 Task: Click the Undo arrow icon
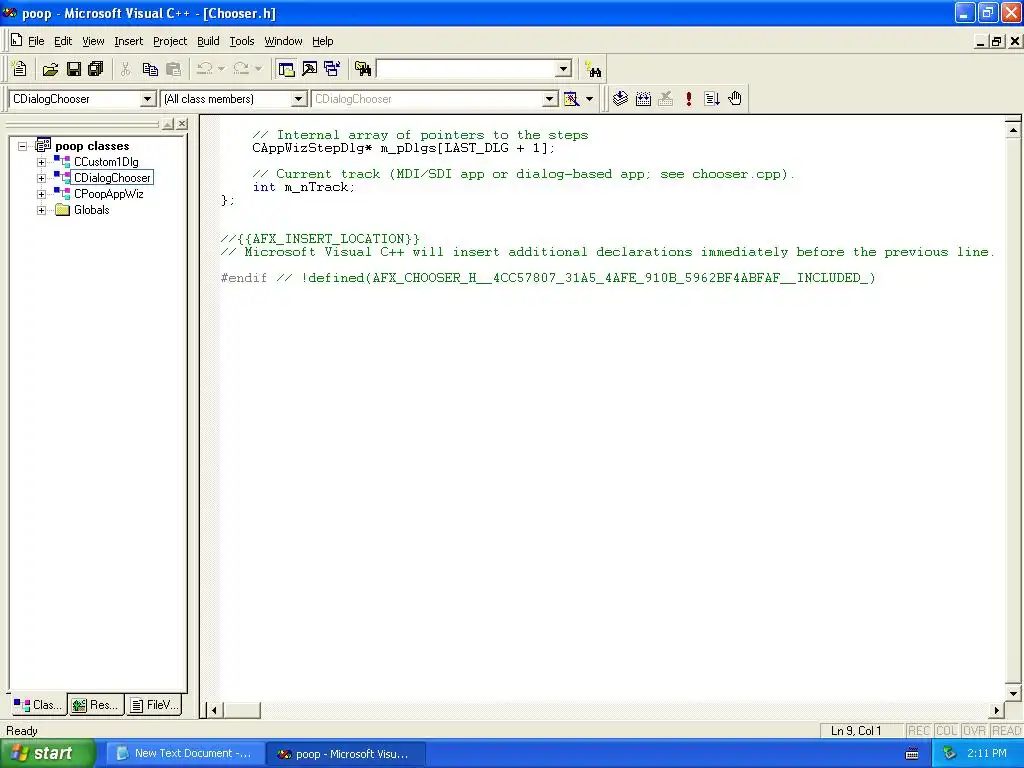204,69
